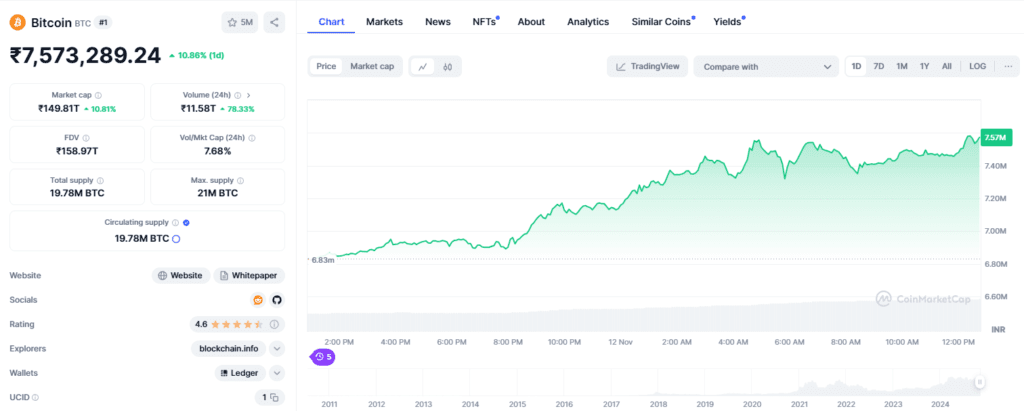Set chart range to All

click(947, 66)
